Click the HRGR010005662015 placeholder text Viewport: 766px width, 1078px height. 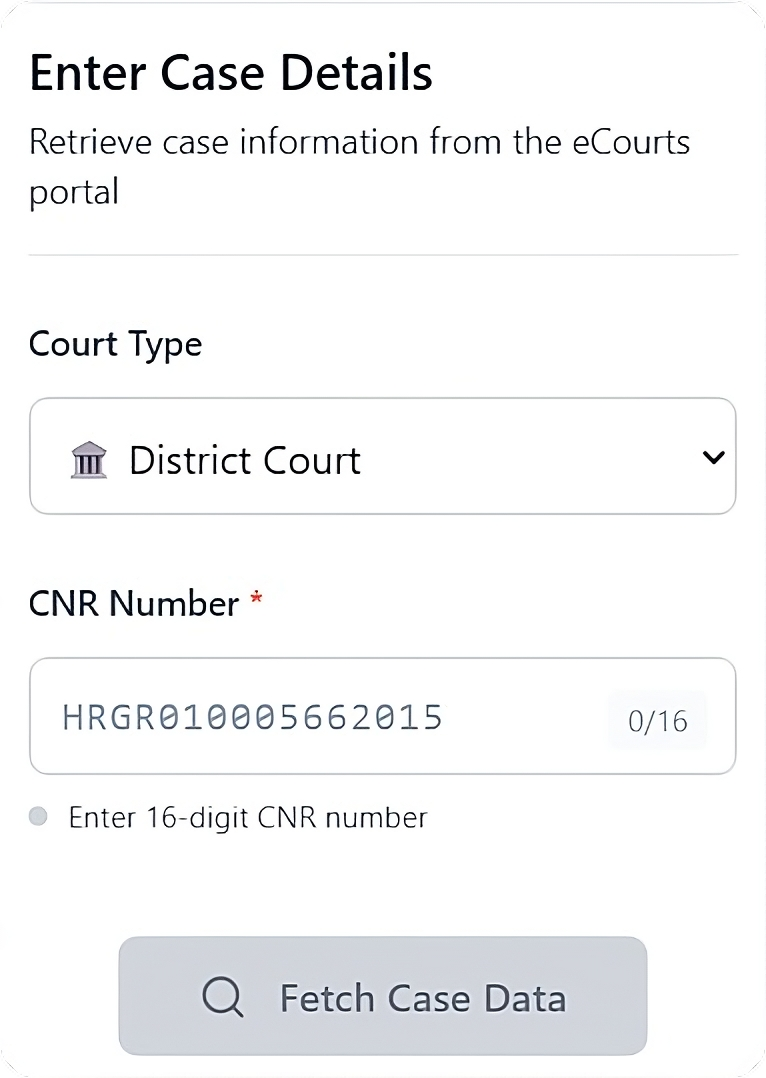coord(253,716)
